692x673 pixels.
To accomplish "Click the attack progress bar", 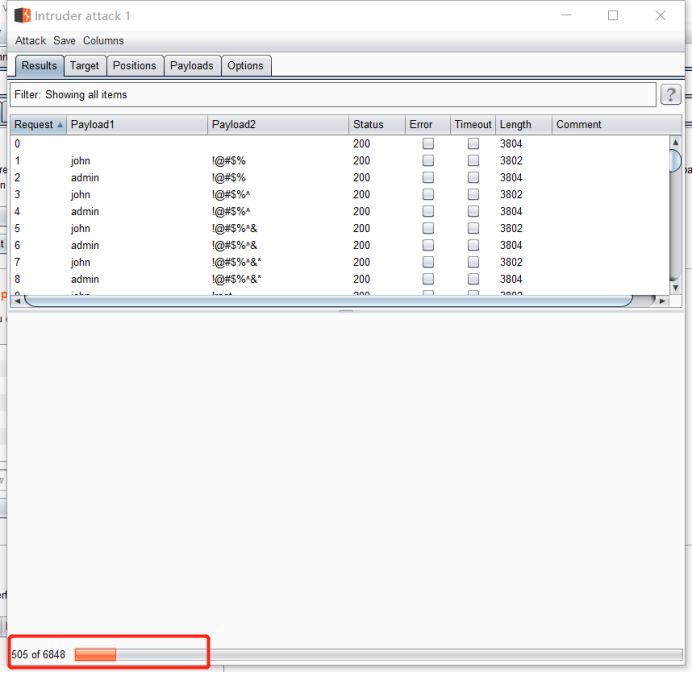I will [378, 654].
